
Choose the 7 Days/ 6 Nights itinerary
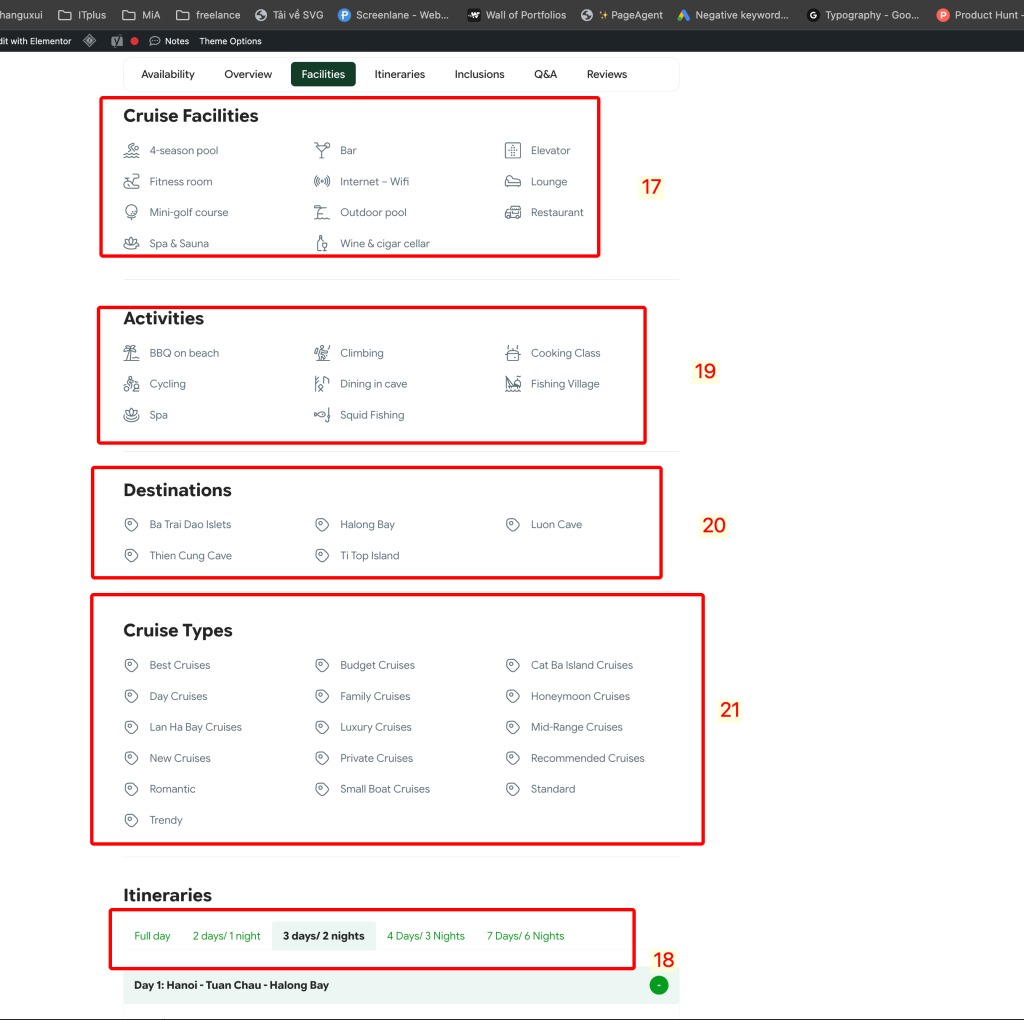[525, 936]
